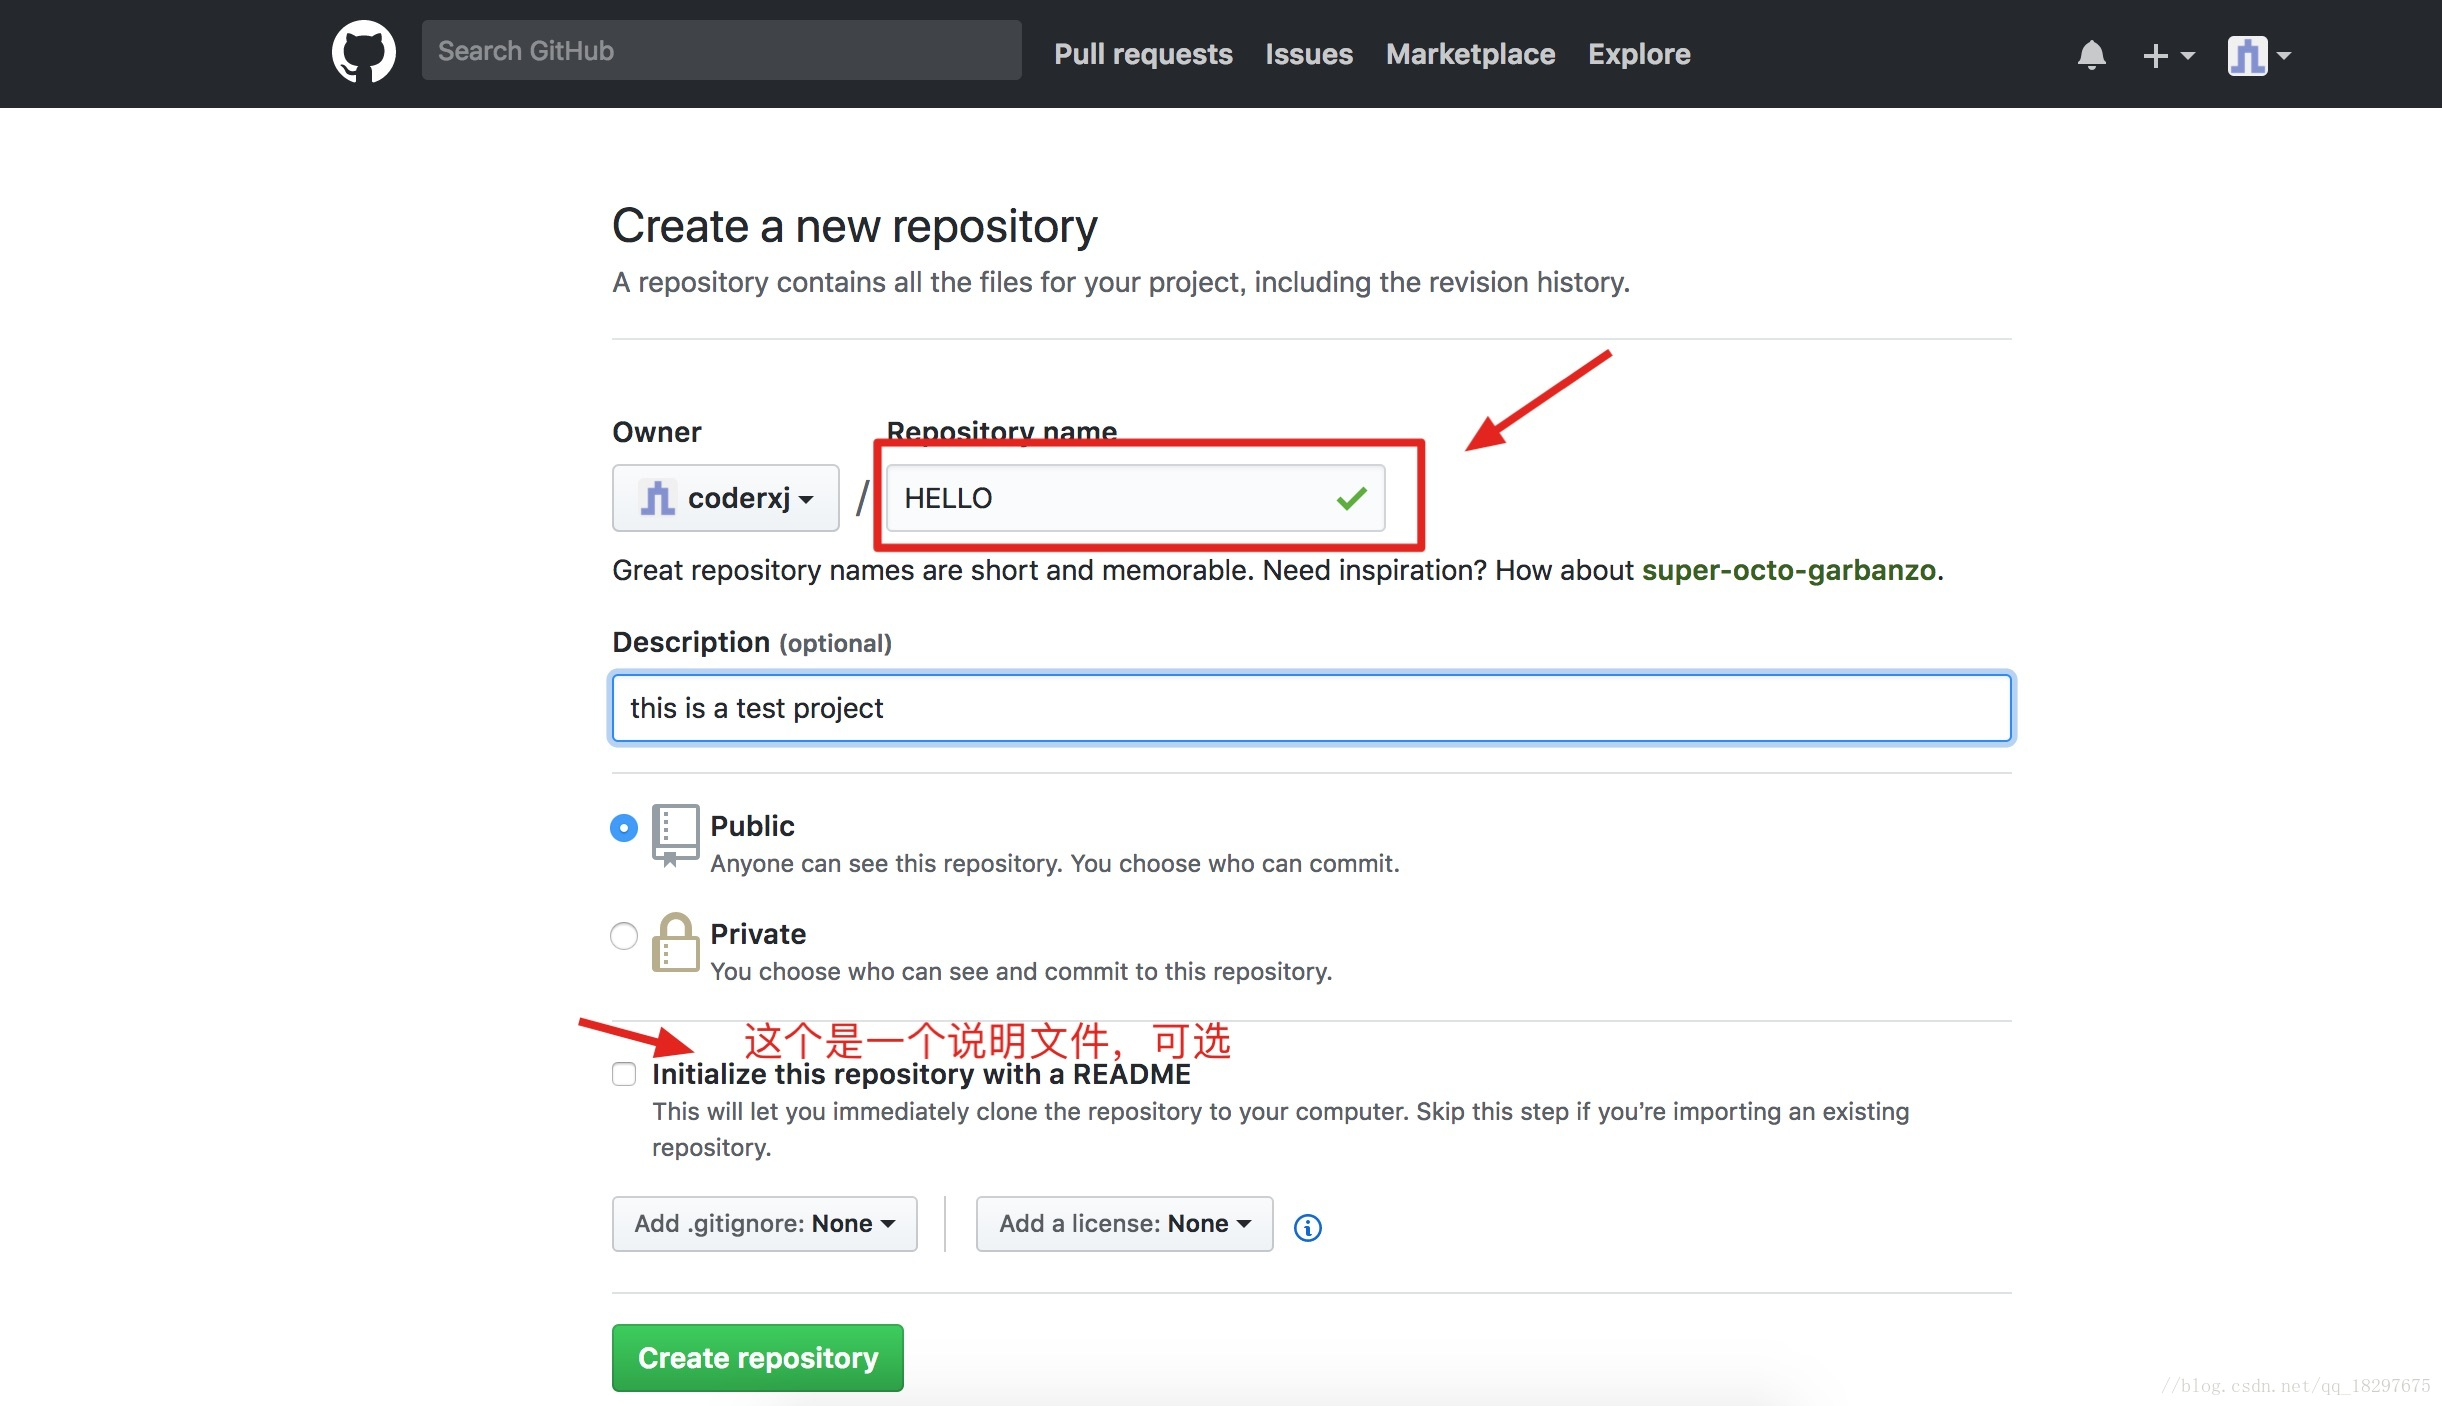Viewport: 2442px width, 1406px height.
Task: Click the Description text field
Action: tap(1311, 708)
